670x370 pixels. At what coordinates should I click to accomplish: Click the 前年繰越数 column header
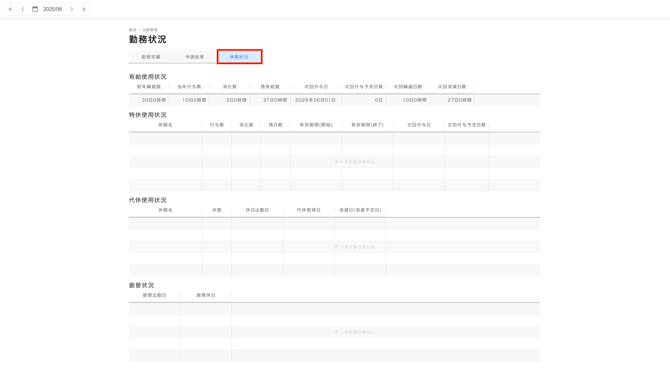pyautogui.click(x=149, y=87)
